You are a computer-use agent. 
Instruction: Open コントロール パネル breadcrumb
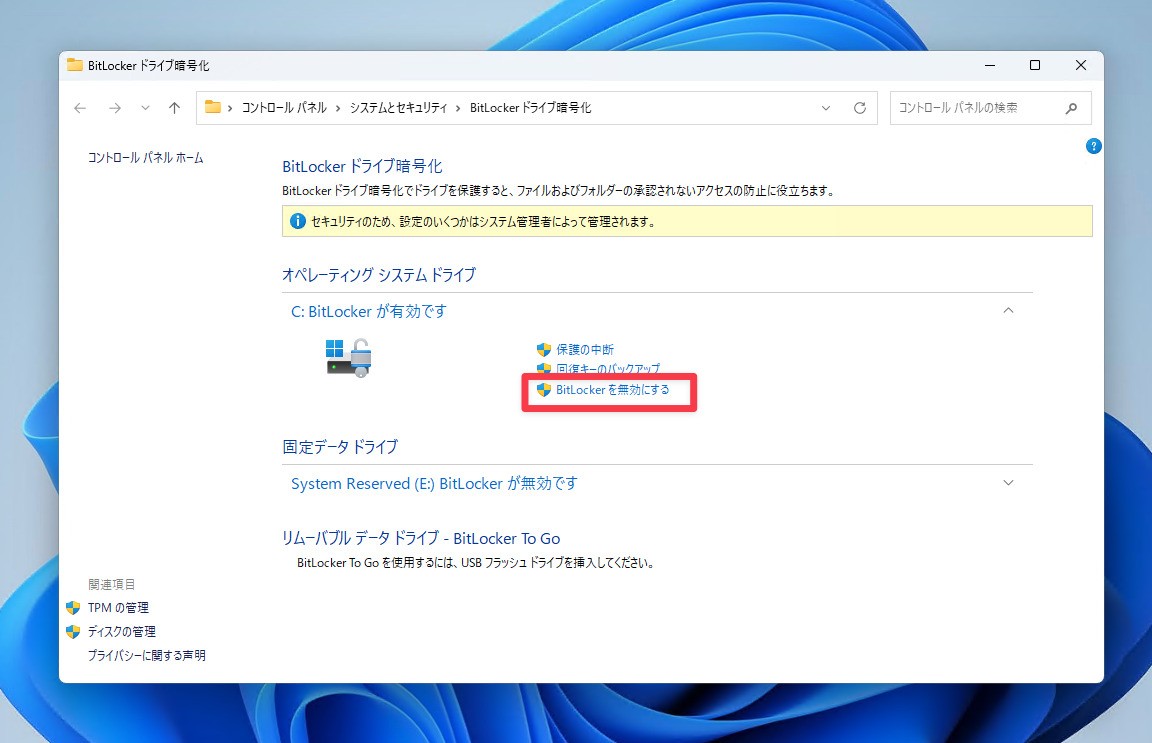pos(284,108)
